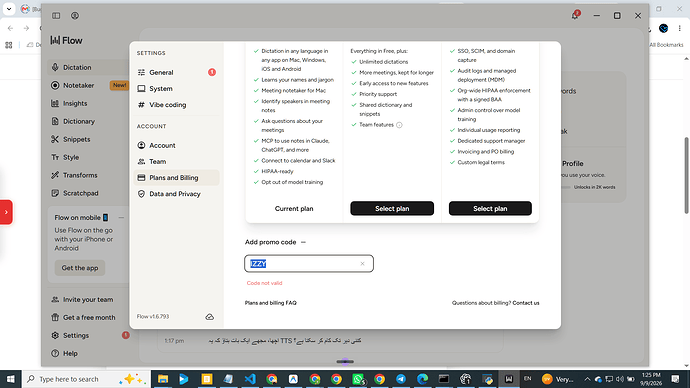690x388 pixels.
Task: Click the 'Code not valid' error text
Action: click(x=264, y=283)
